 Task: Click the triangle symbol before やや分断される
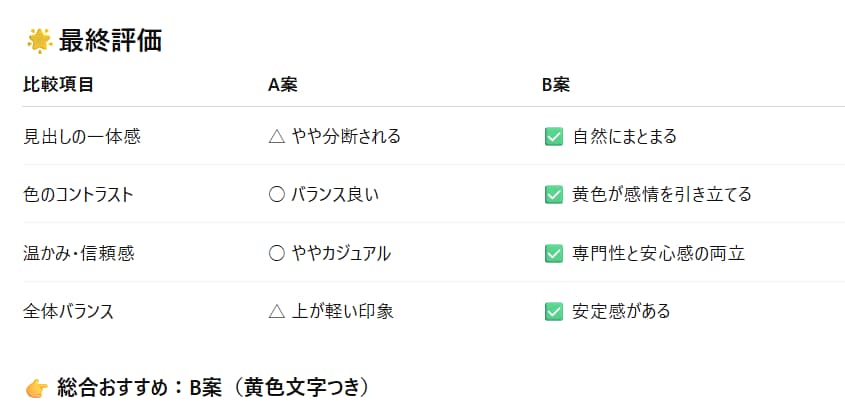[x=278, y=136]
